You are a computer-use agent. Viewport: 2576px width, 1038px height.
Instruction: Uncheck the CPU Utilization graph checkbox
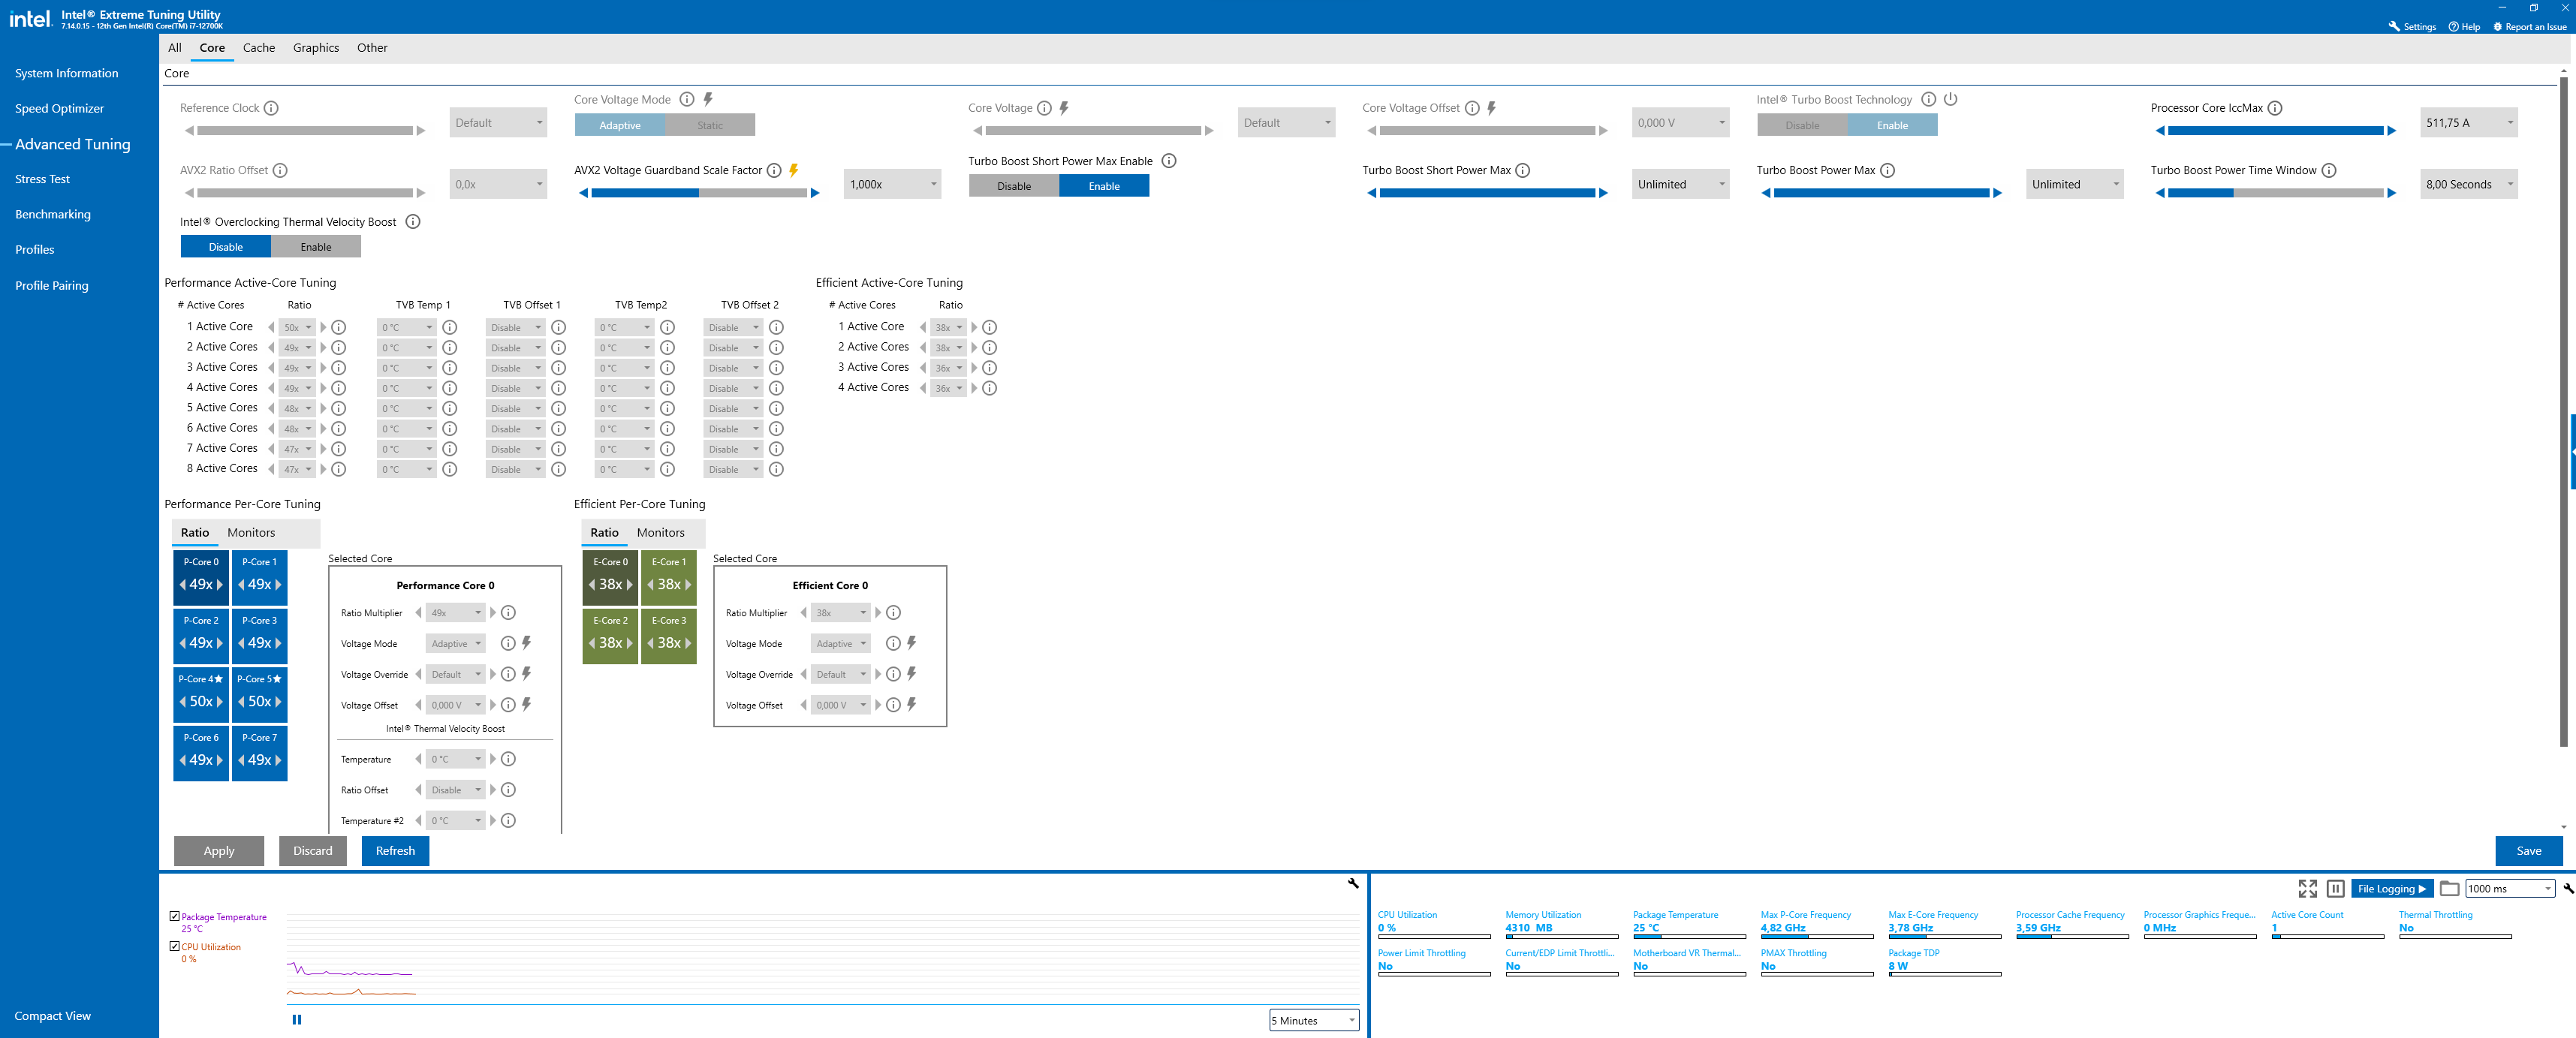coord(175,946)
